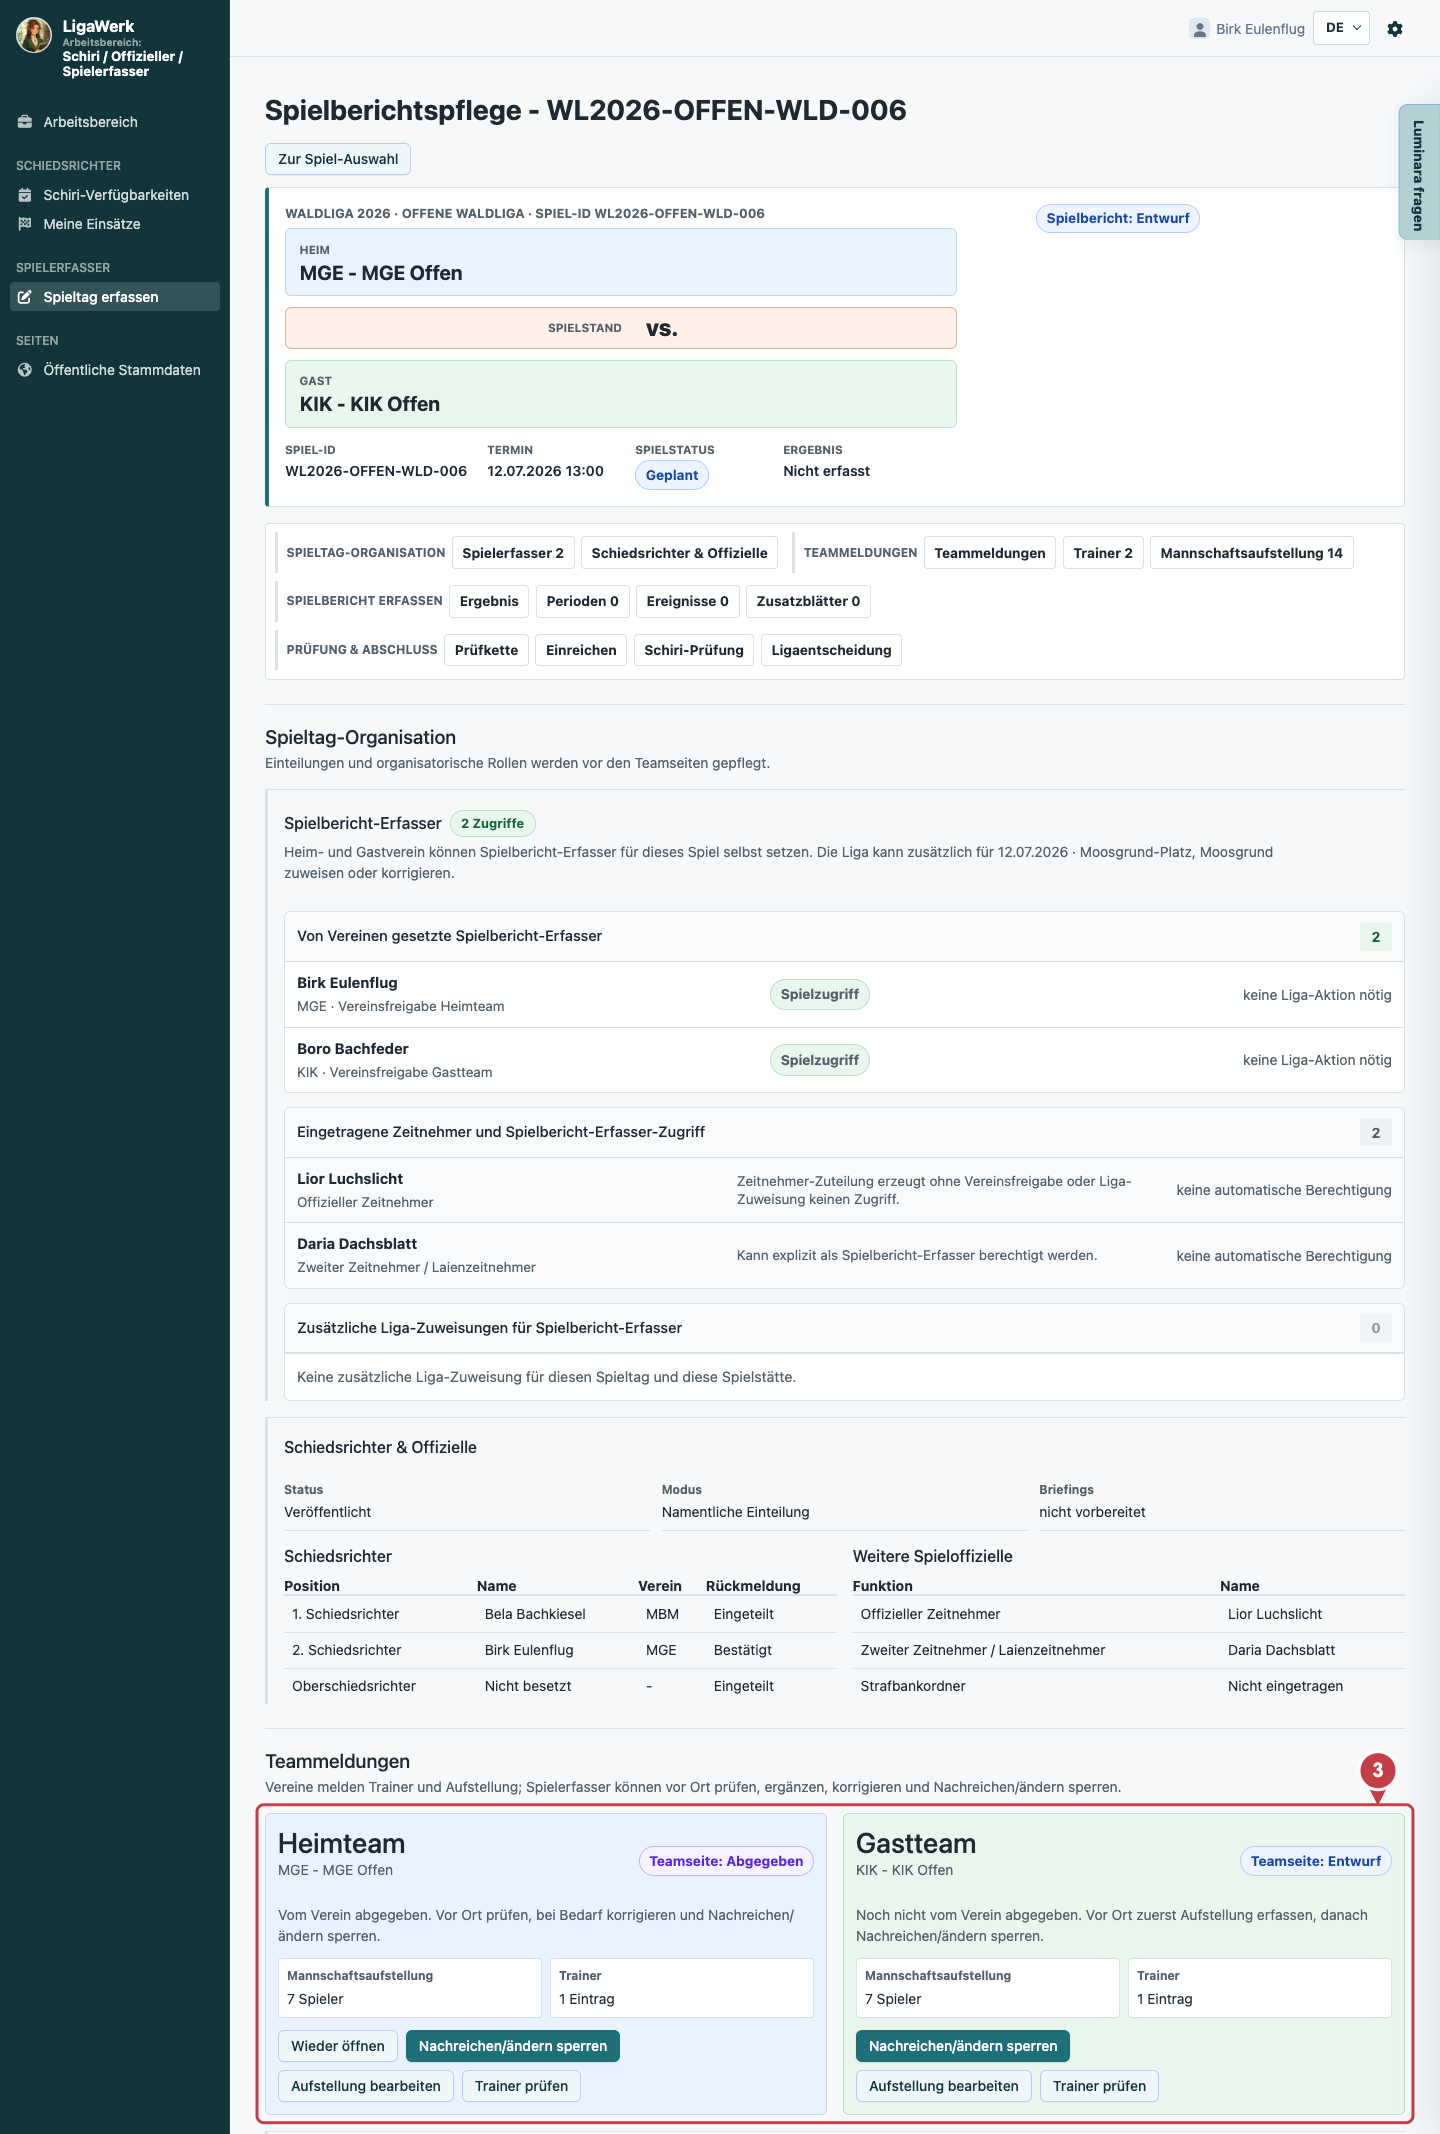
Task: Click the Arbeitsbereich briefcase icon
Action: [25, 122]
